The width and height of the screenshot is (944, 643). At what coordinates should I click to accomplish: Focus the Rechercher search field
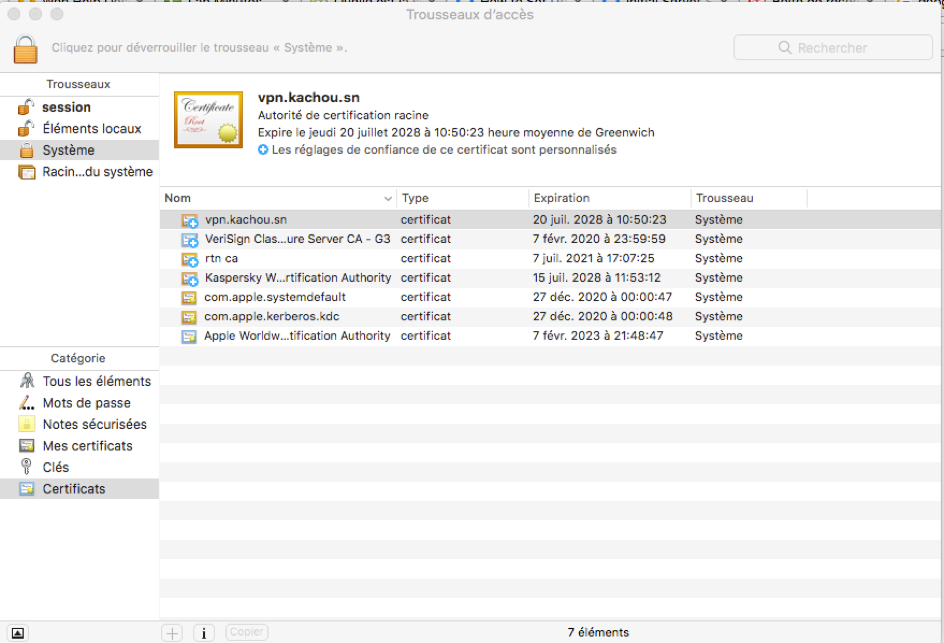click(833, 48)
